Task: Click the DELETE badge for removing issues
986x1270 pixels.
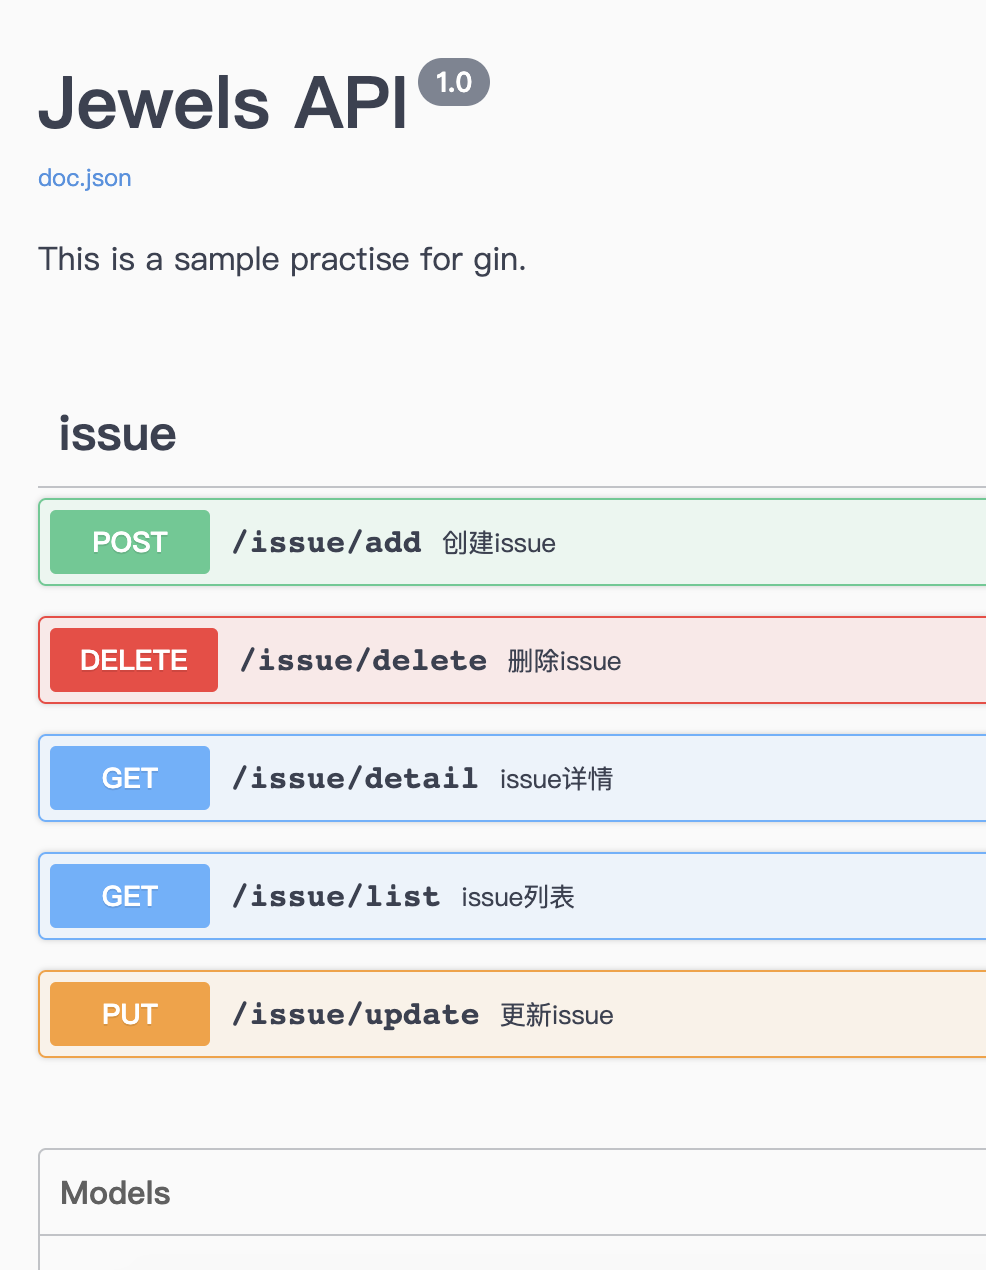Action: tap(133, 660)
